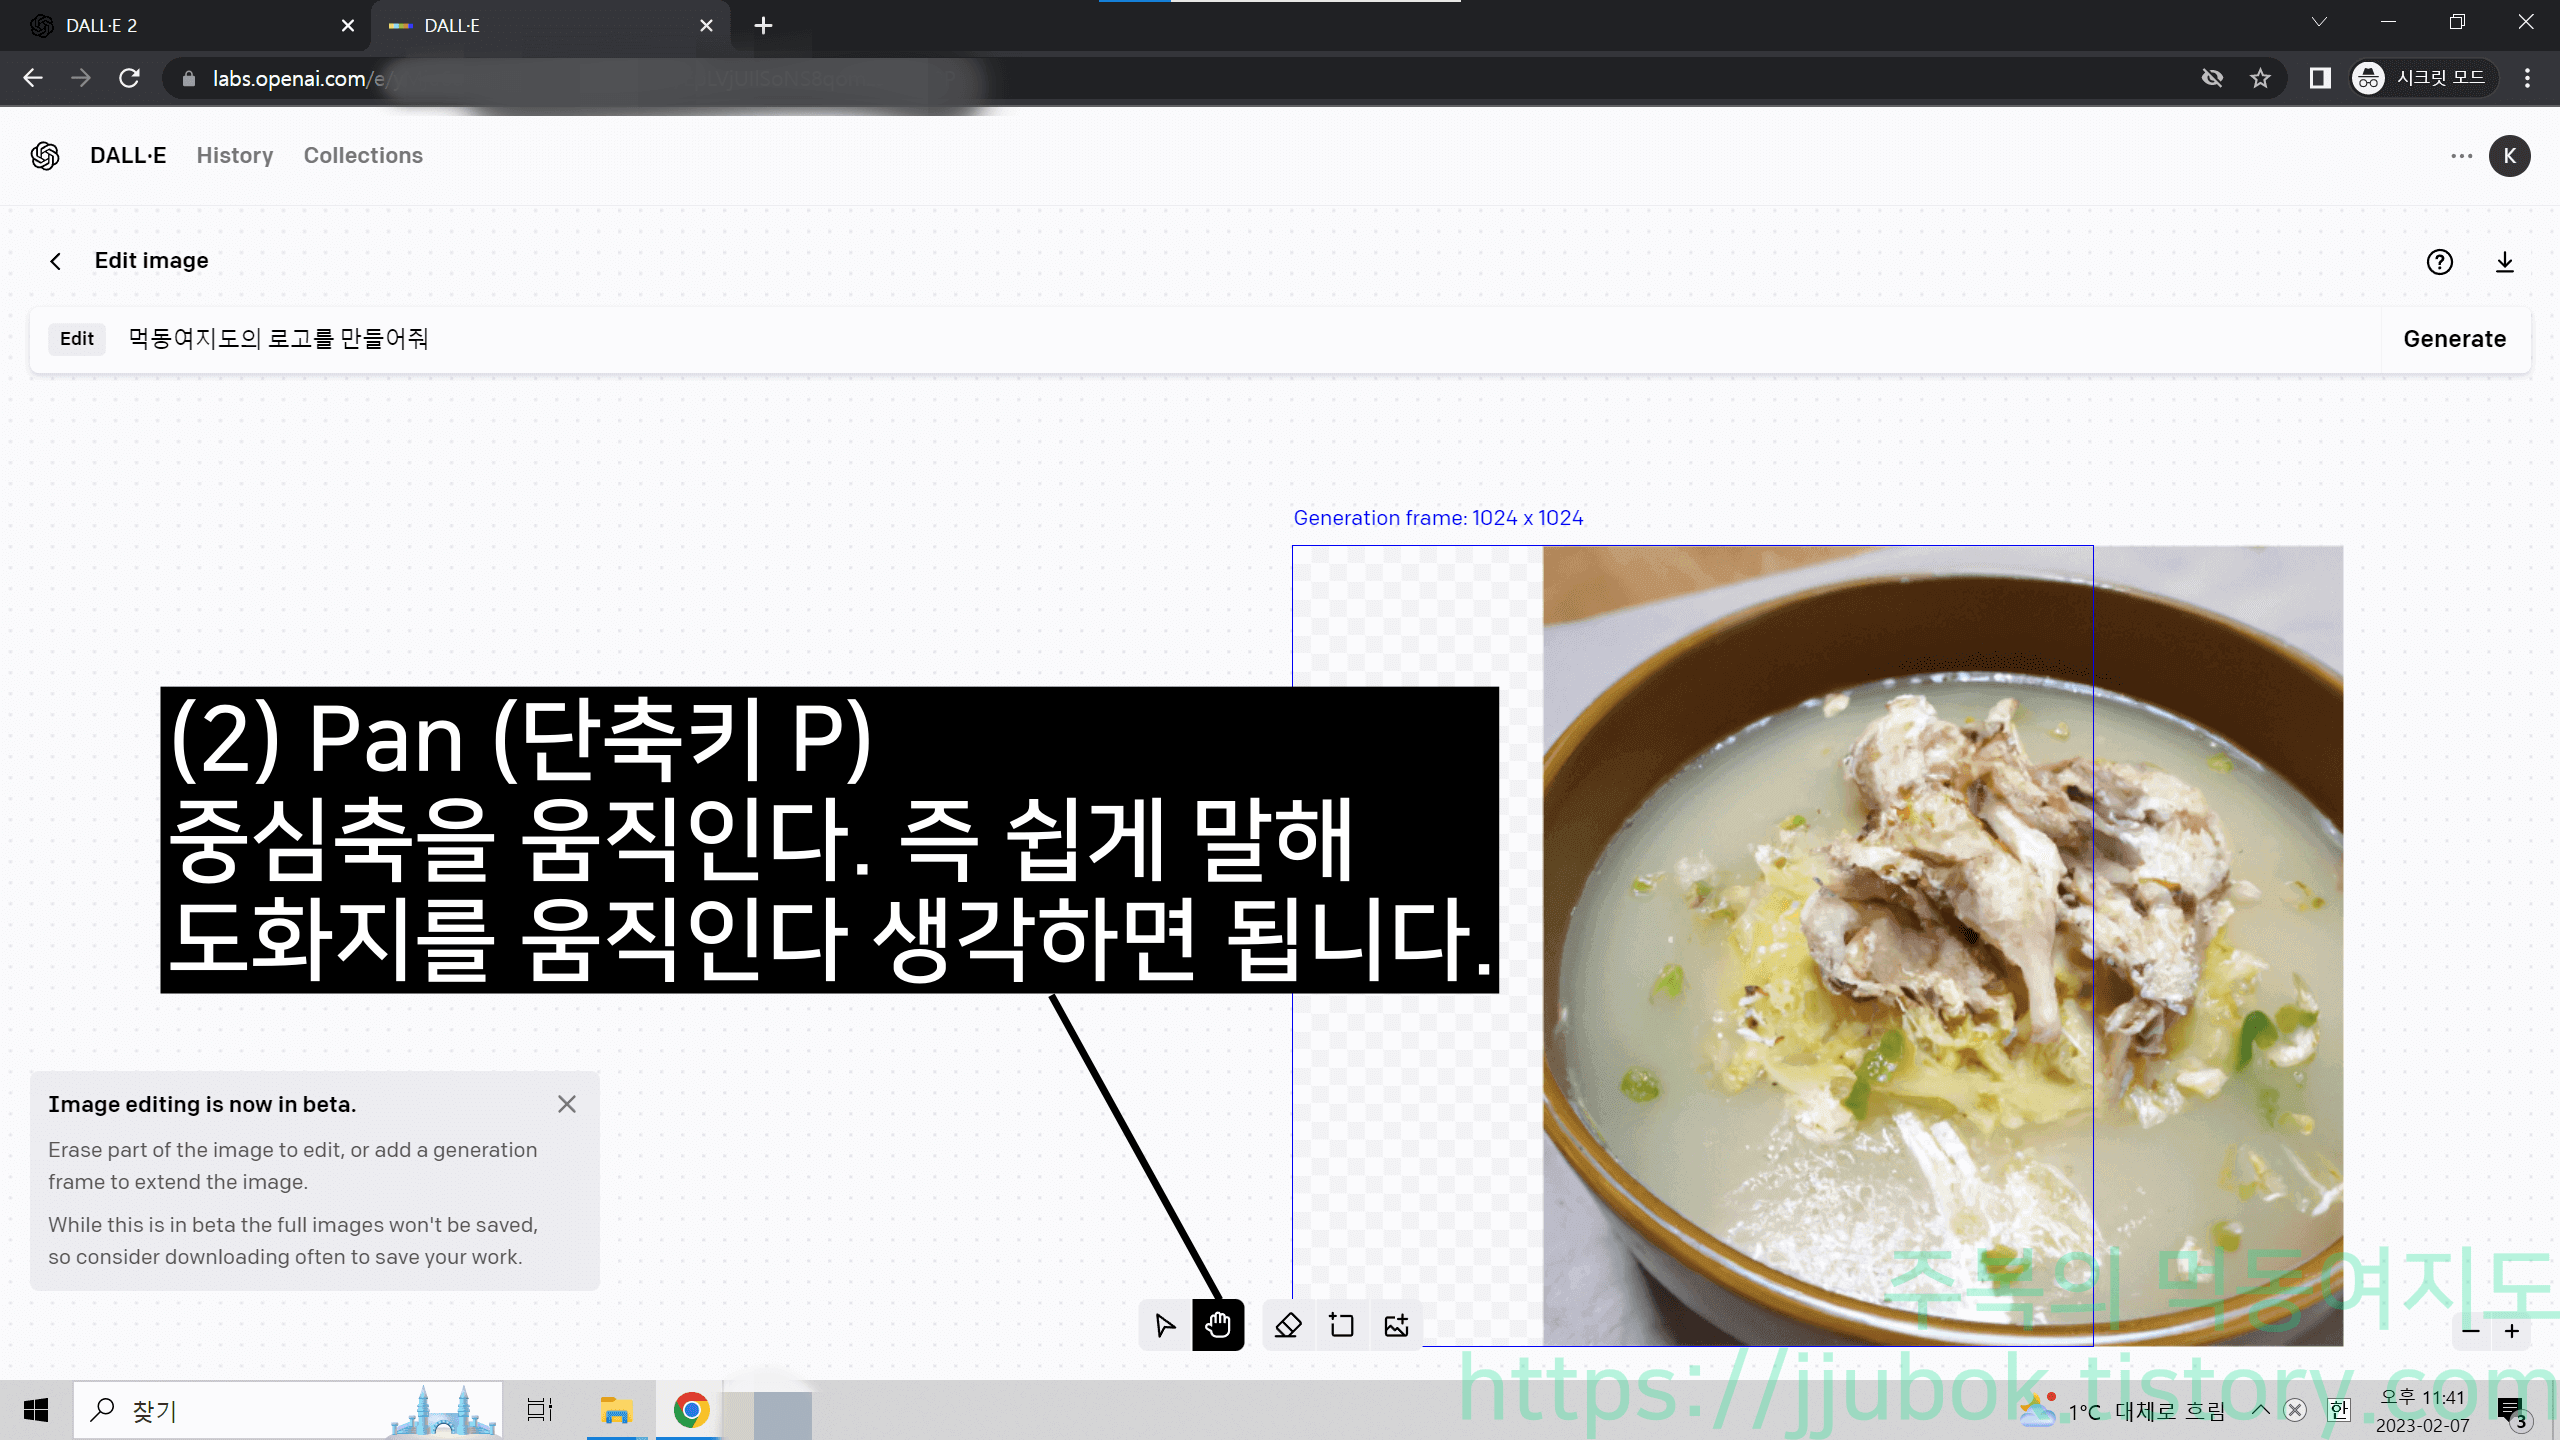The width and height of the screenshot is (2560, 1440).
Task: Pick the Eraser tool
Action: click(x=1288, y=1325)
